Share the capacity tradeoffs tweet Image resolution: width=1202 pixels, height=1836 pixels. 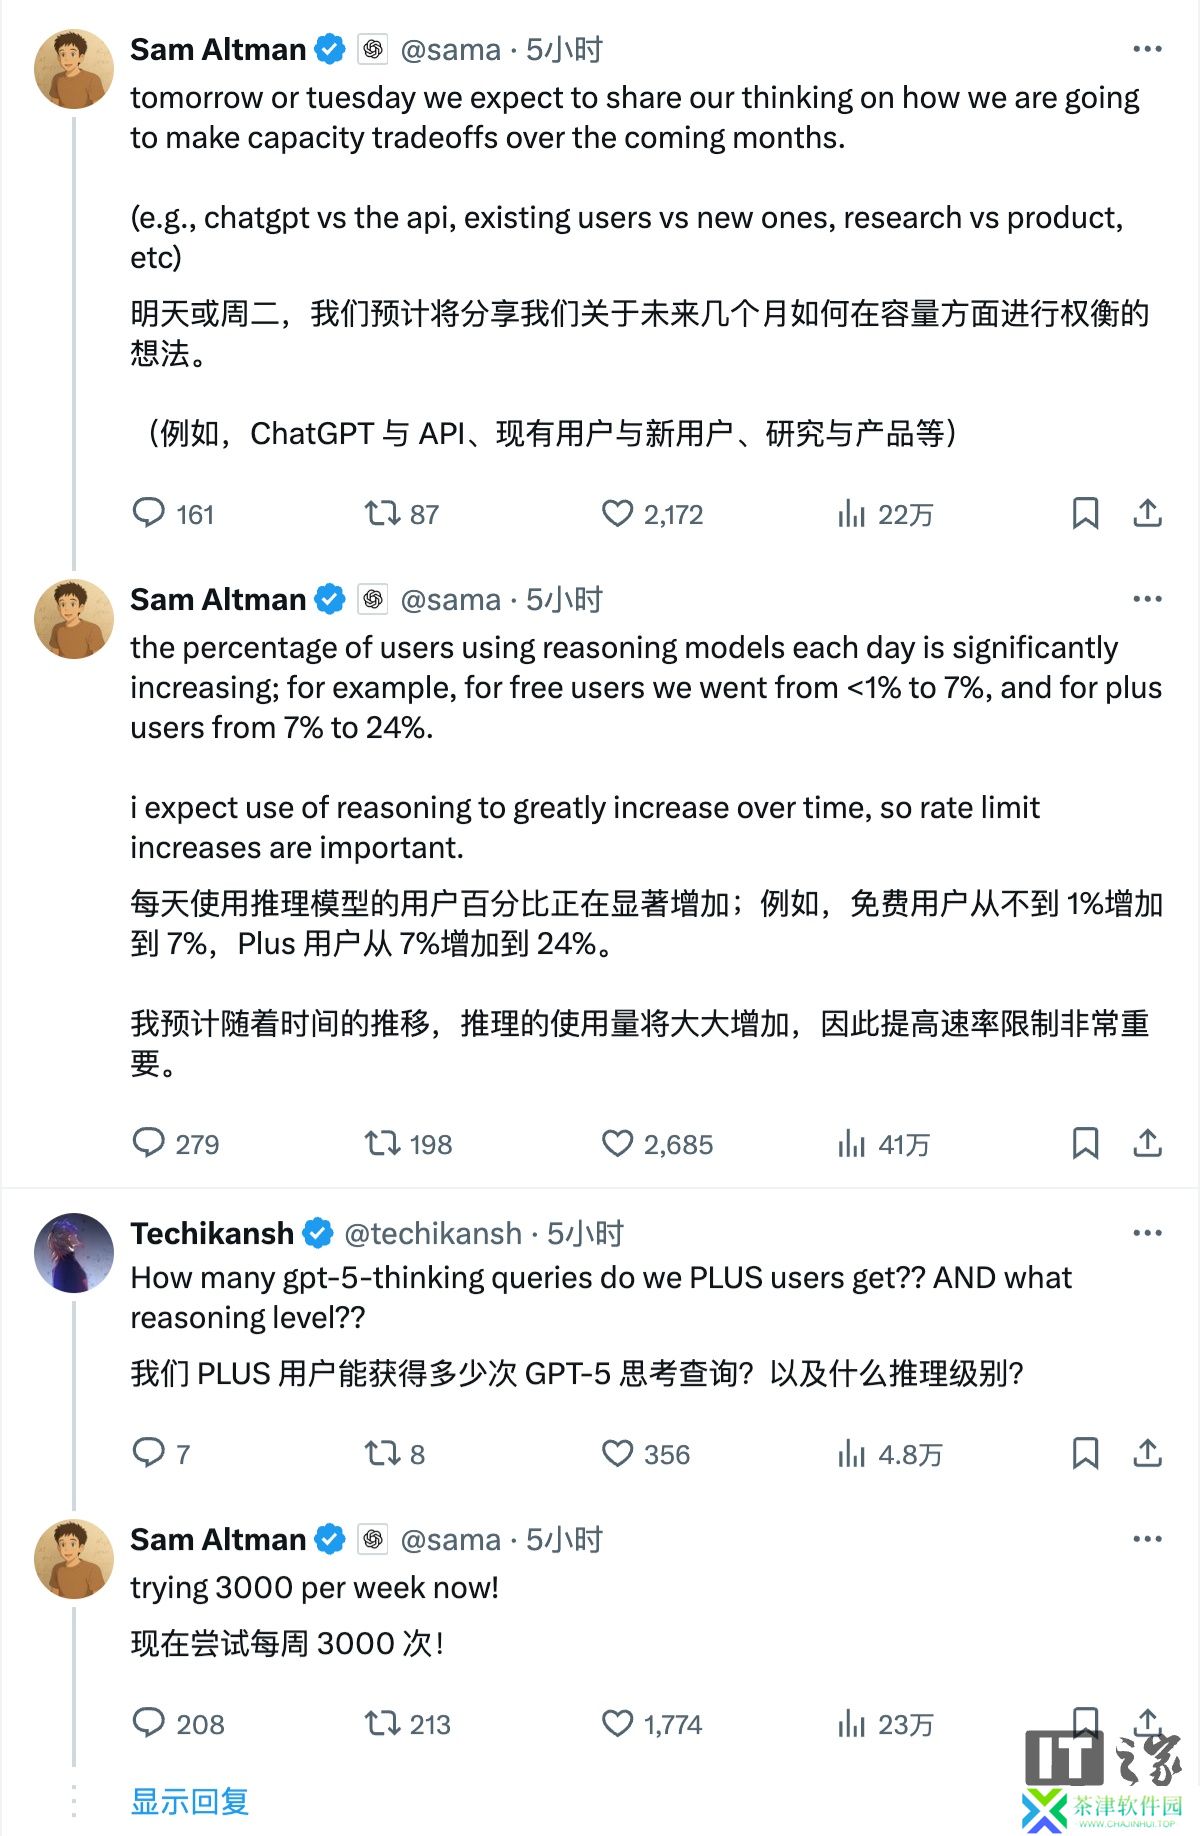[1147, 514]
